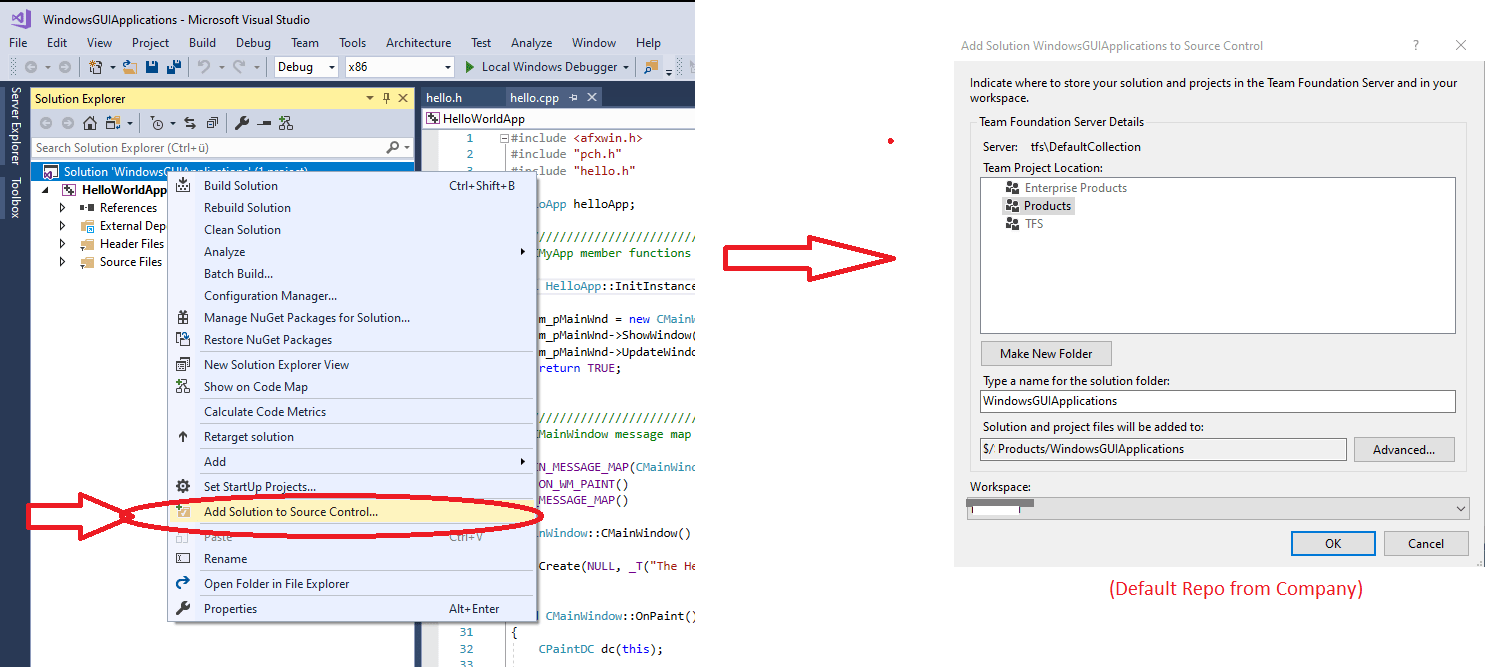
Task: Switch to the hello.h tab
Action: coord(444,98)
